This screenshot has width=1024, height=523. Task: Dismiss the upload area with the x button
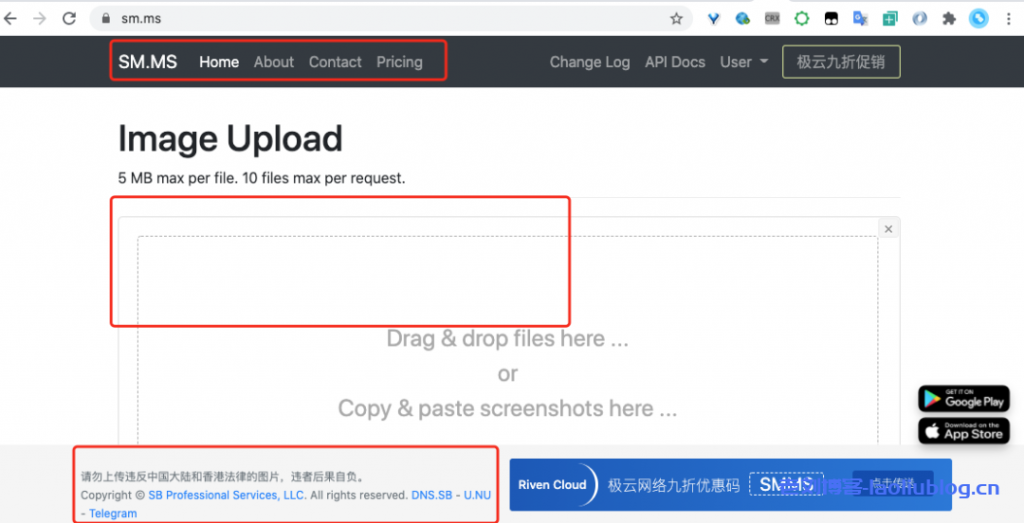[x=888, y=229]
